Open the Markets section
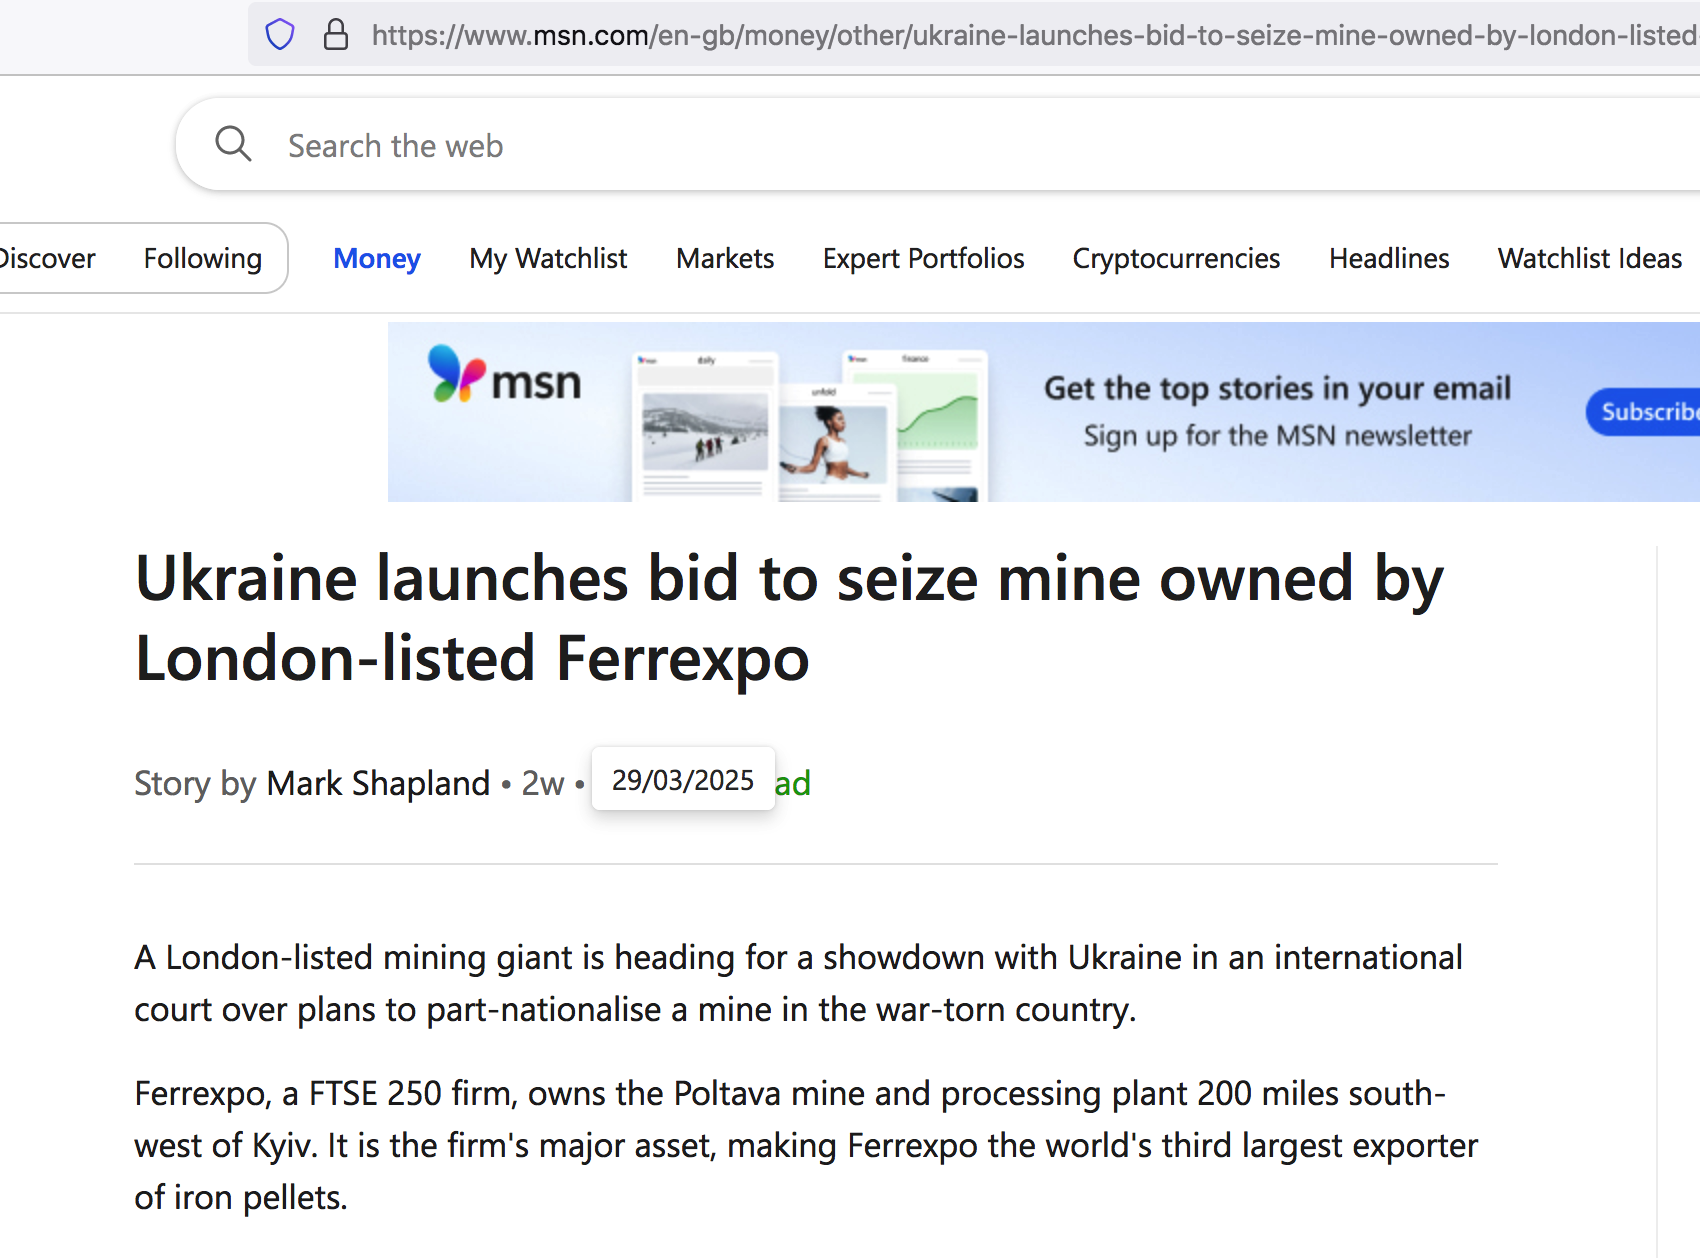Screen dimensions: 1700x1258 tap(725, 258)
